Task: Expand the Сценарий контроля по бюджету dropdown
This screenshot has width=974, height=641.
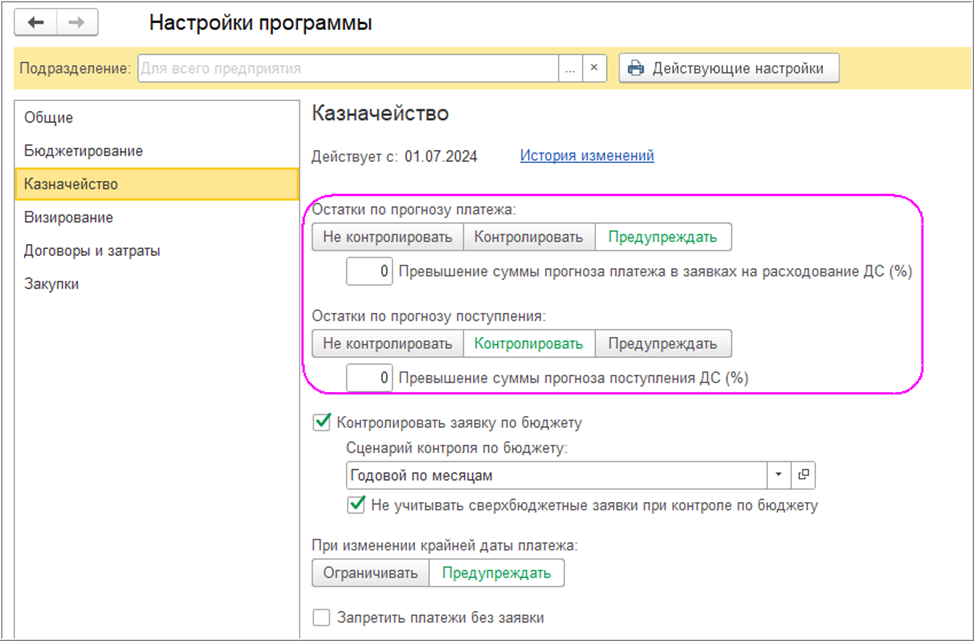Action: point(778,475)
